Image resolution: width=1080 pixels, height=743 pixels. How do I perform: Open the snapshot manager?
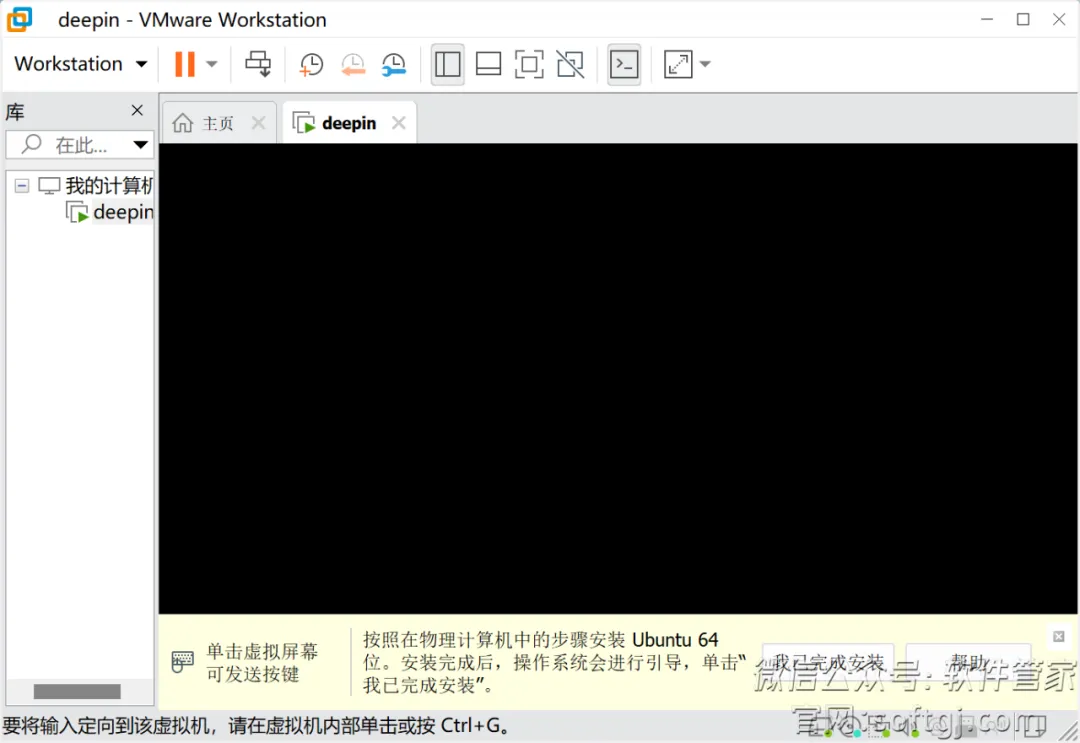tap(394, 64)
